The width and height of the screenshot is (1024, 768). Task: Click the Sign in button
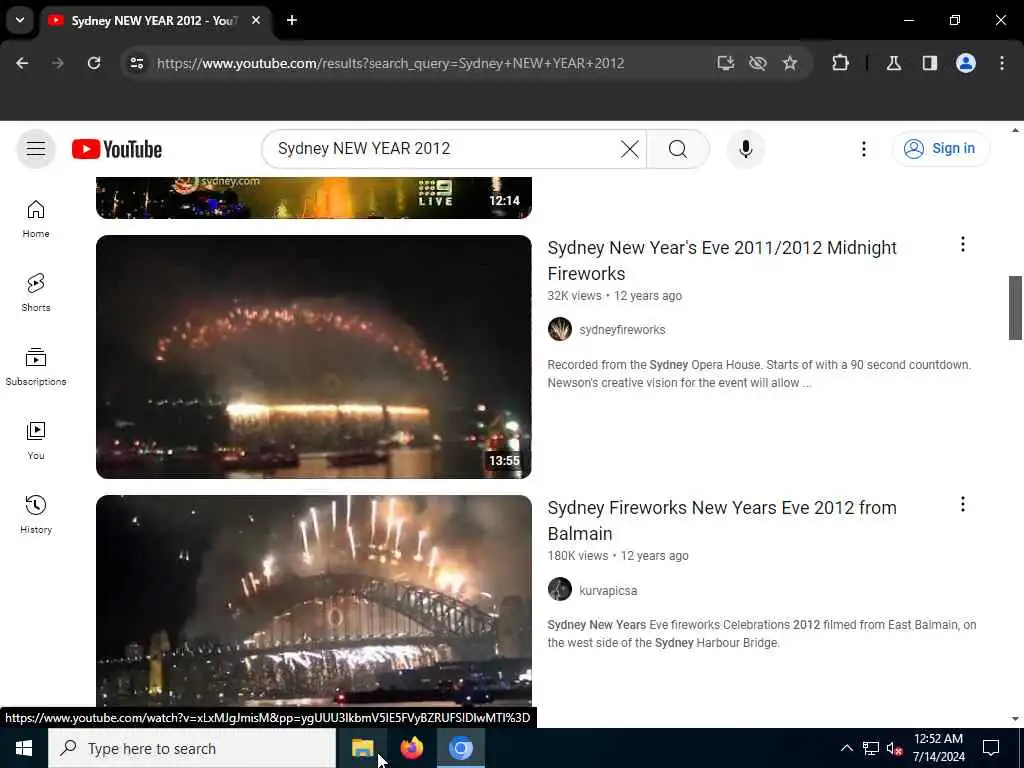point(940,149)
